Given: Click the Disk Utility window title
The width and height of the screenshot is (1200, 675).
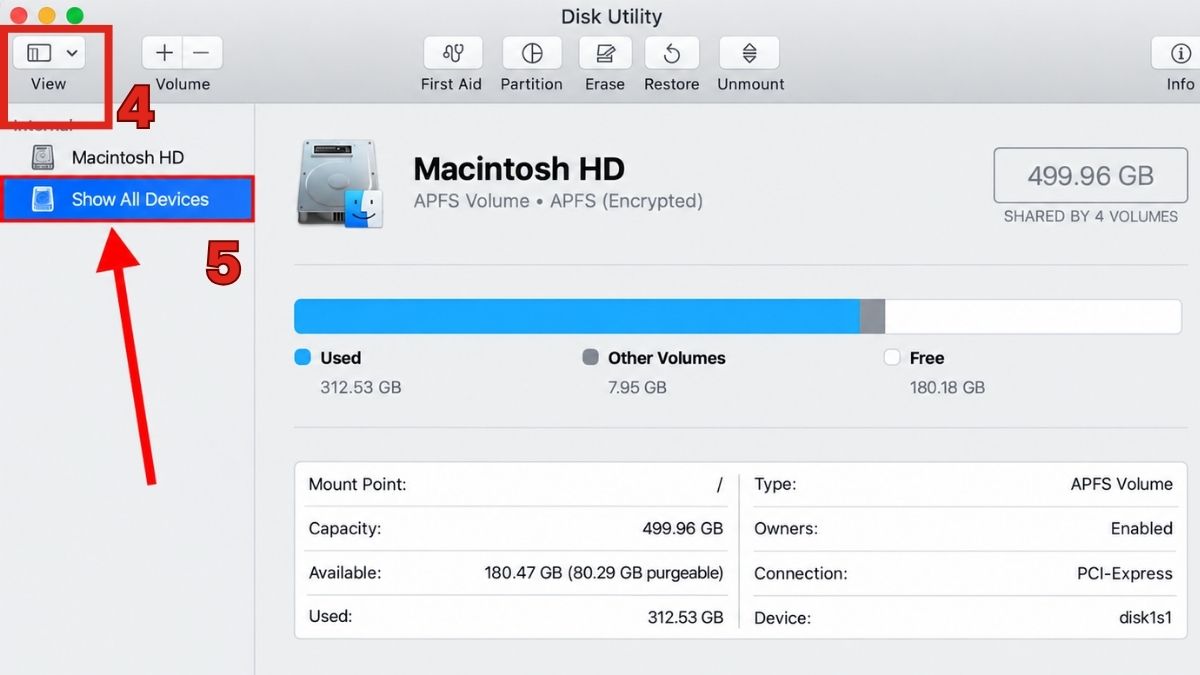Looking at the screenshot, I should point(611,17).
